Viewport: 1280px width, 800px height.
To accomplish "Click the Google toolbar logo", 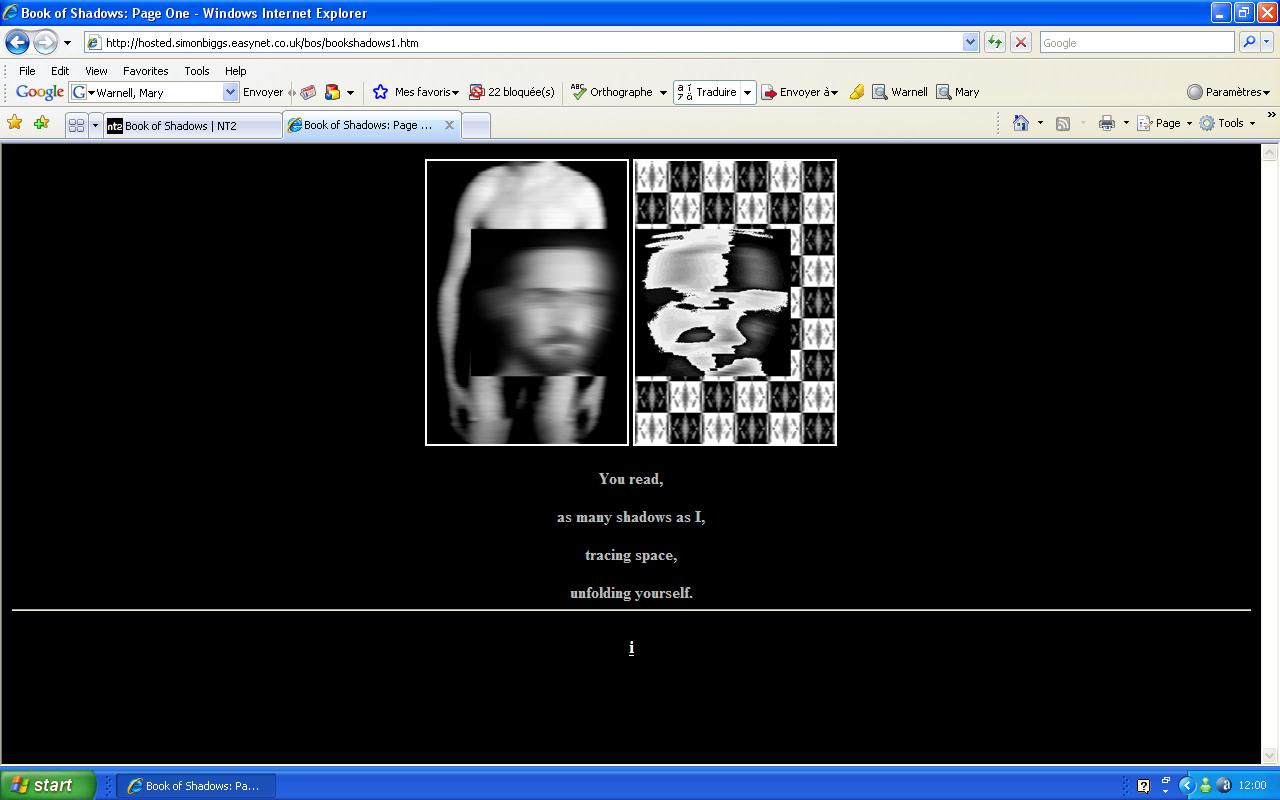I will pyautogui.click(x=40, y=92).
